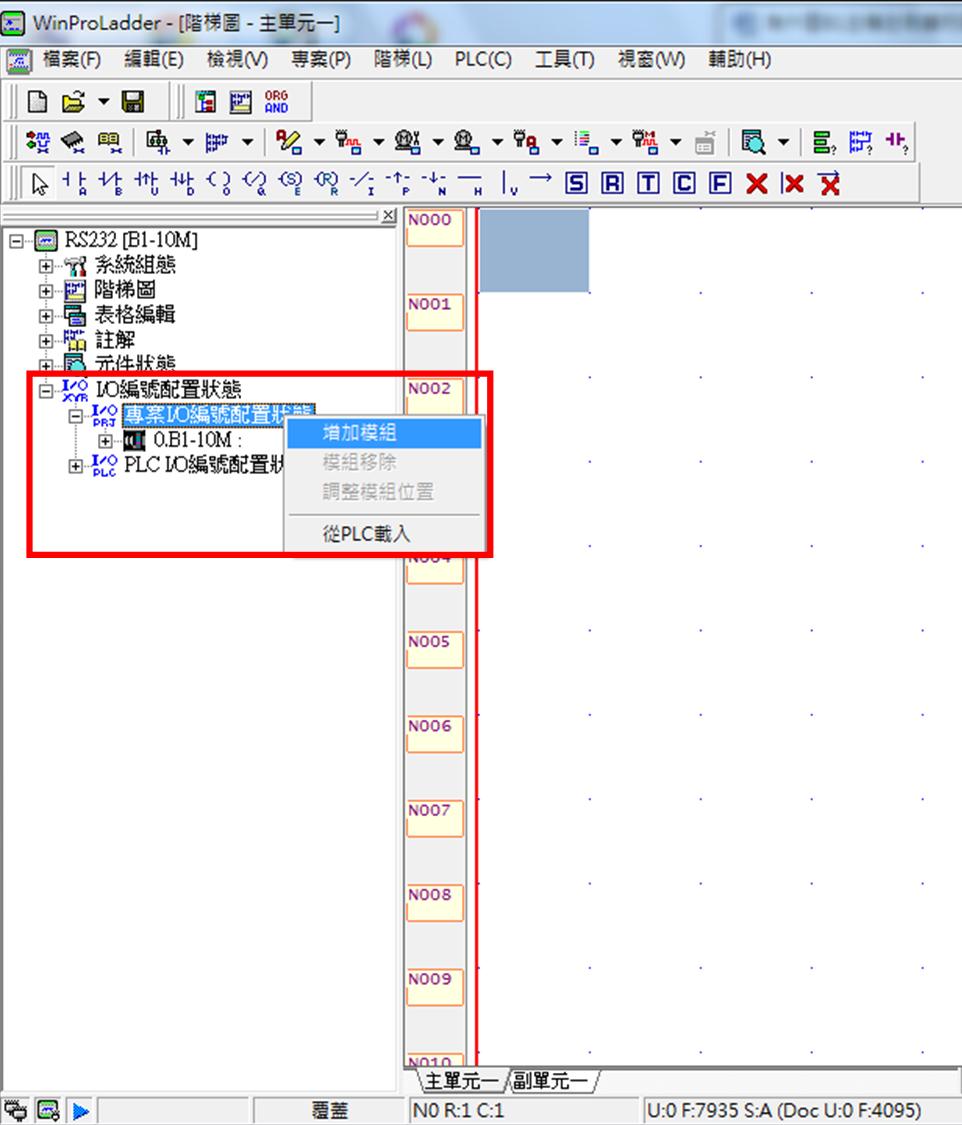Click 覆蓋 status bar field
The width and height of the screenshot is (962, 1125).
point(329,1111)
